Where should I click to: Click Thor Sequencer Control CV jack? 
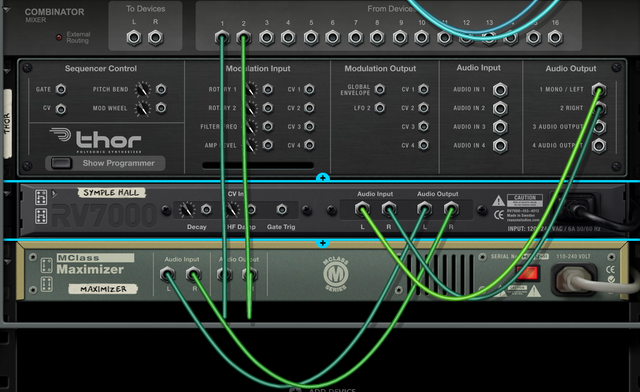click(x=61, y=109)
